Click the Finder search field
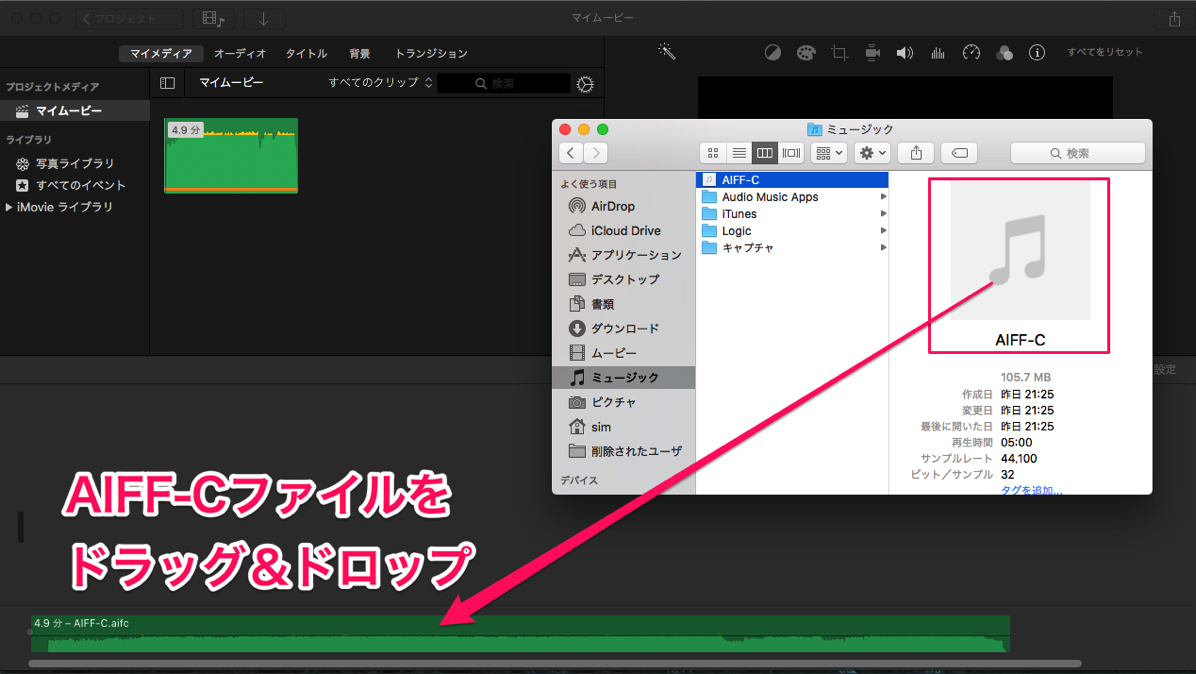Viewport: 1196px width, 674px height. [x=1078, y=153]
